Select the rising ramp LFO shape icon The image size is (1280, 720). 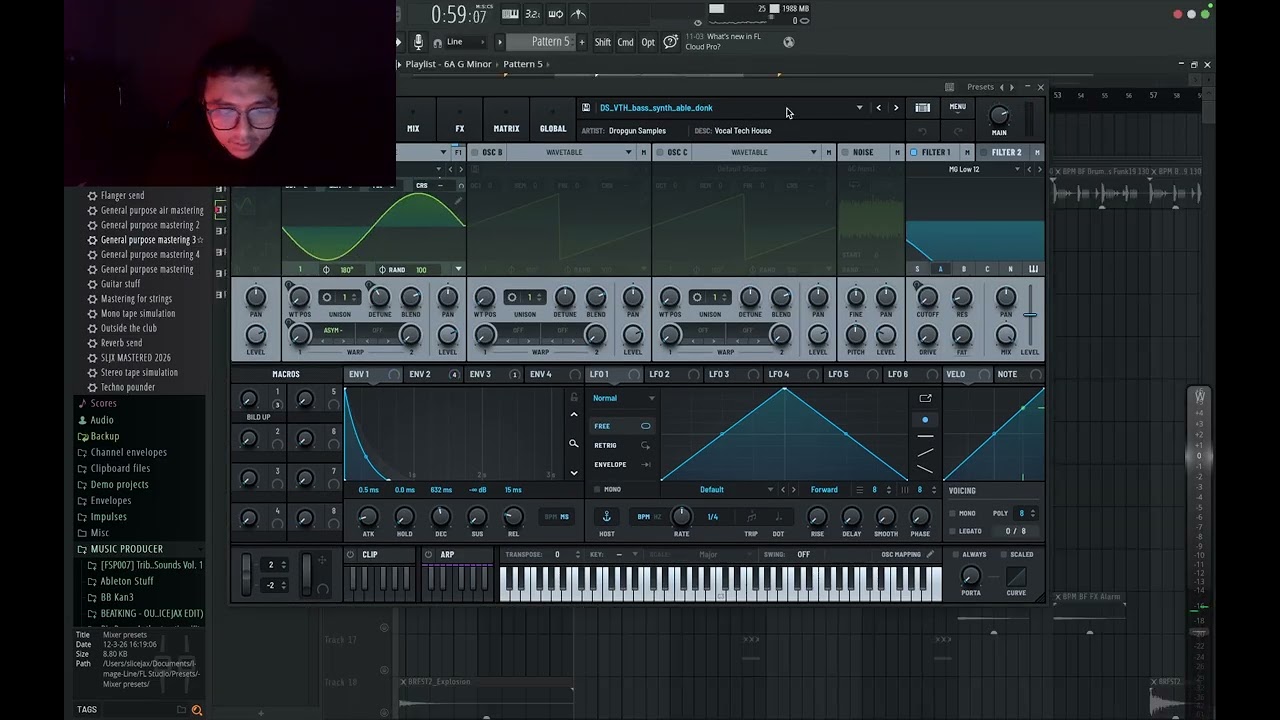point(925,452)
